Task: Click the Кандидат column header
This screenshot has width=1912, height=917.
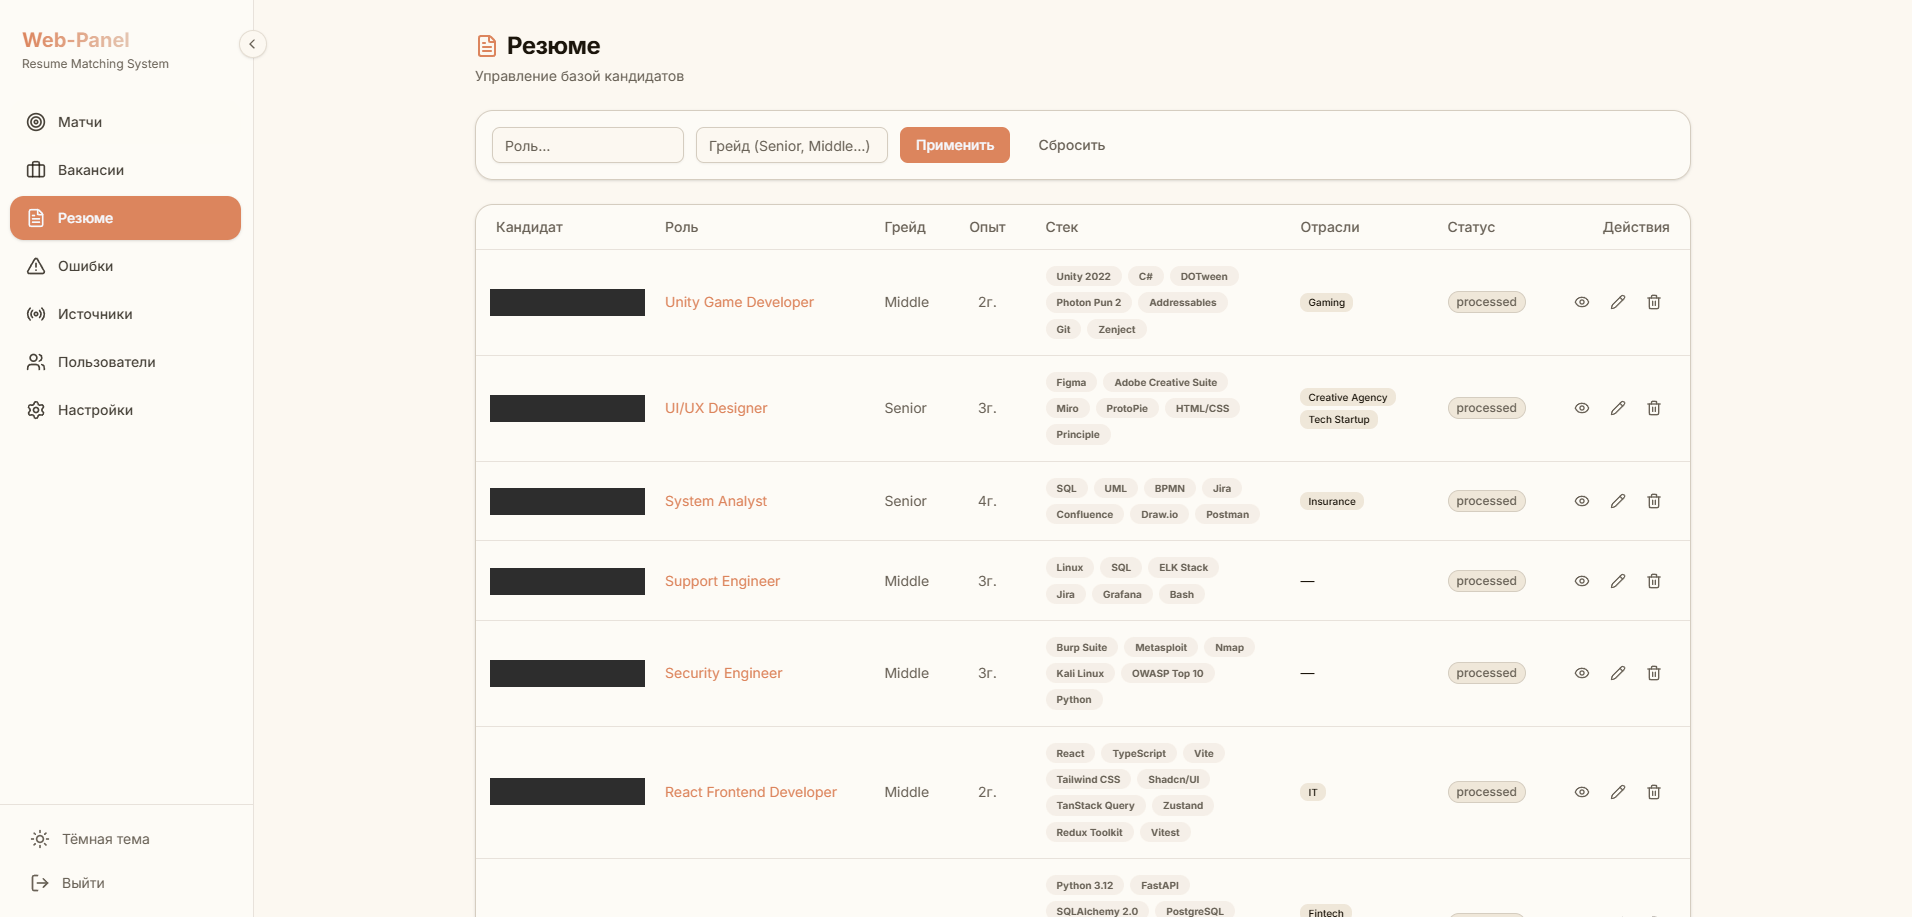Action: (529, 227)
